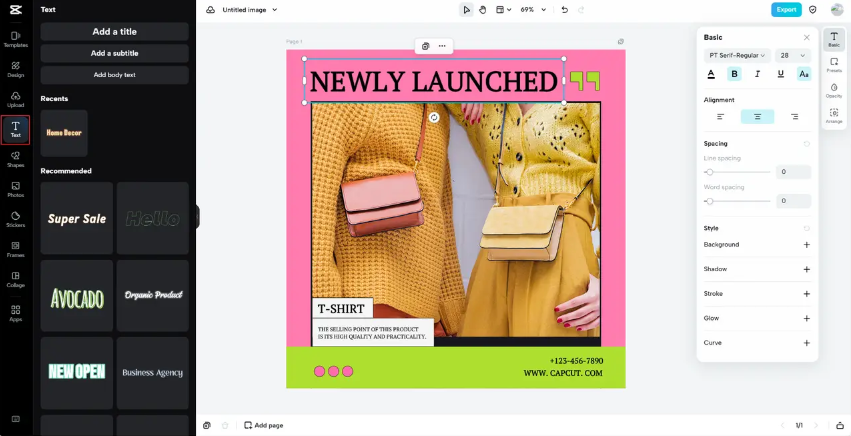Click the Word spacing value field
Viewport: 851px width, 436px height.
coord(793,201)
